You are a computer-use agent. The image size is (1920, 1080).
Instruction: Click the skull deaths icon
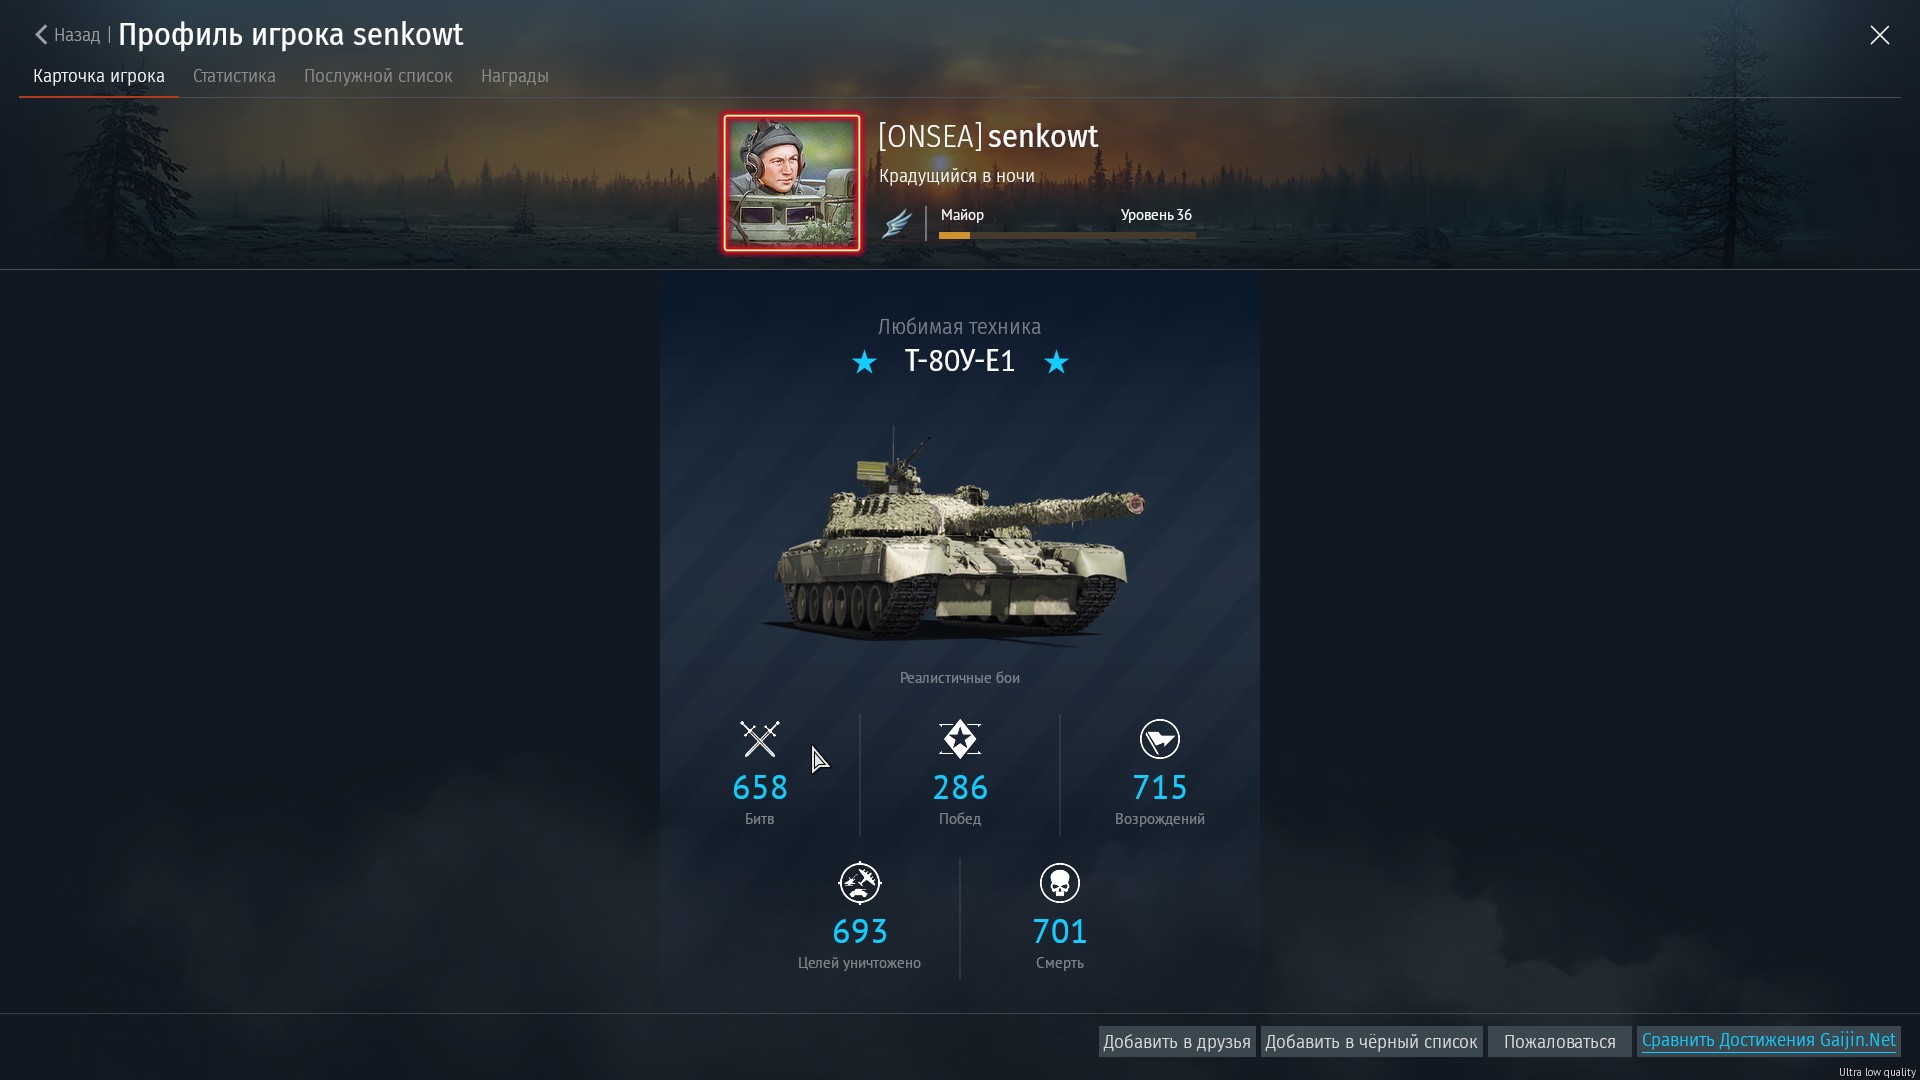1060,883
